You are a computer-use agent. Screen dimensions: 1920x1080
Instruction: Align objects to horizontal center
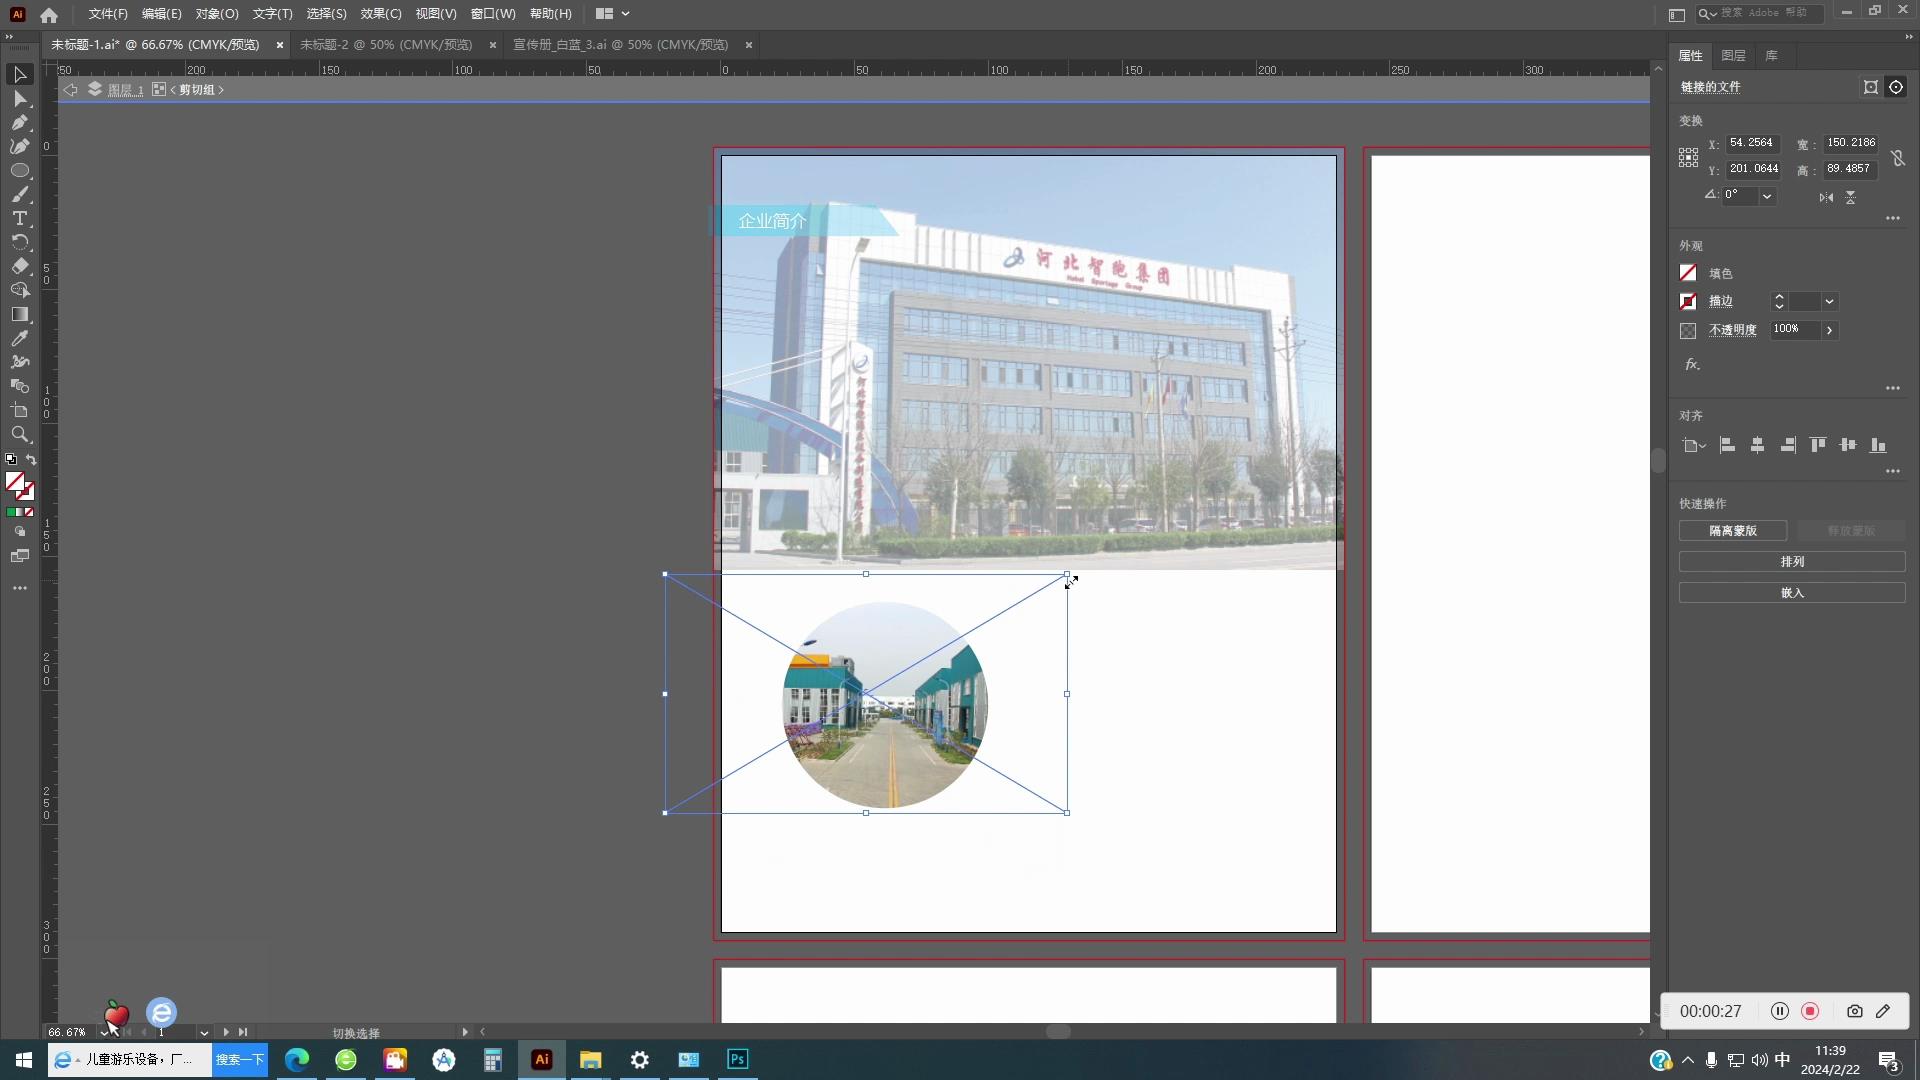click(x=1757, y=446)
